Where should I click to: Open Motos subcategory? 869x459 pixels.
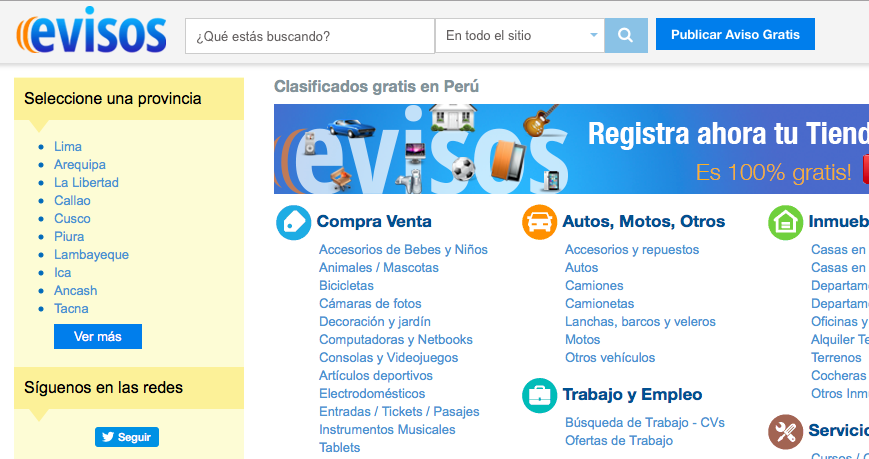(582, 340)
